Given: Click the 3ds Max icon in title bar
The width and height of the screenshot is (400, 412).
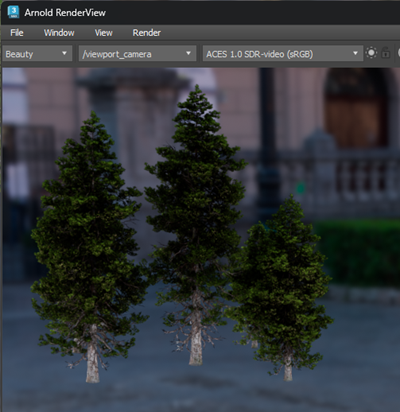Looking at the screenshot, I should tap(13, 12).
